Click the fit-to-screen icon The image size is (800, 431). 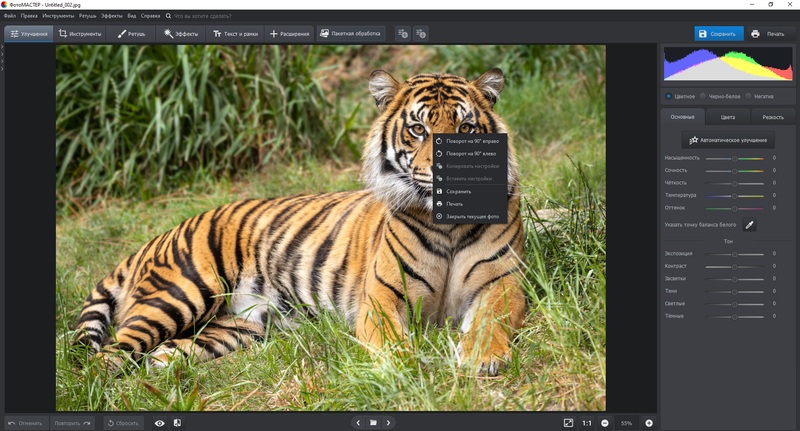tap(568, 423)
